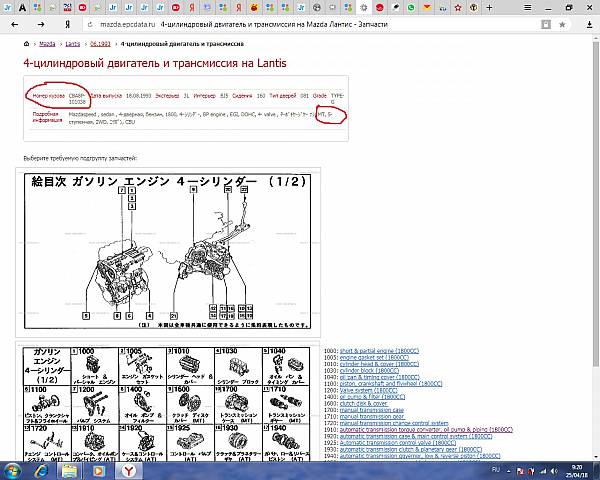Open automatic transmission control valve link
Viewport: 600px width, 480px height.
tap(398, 442)
